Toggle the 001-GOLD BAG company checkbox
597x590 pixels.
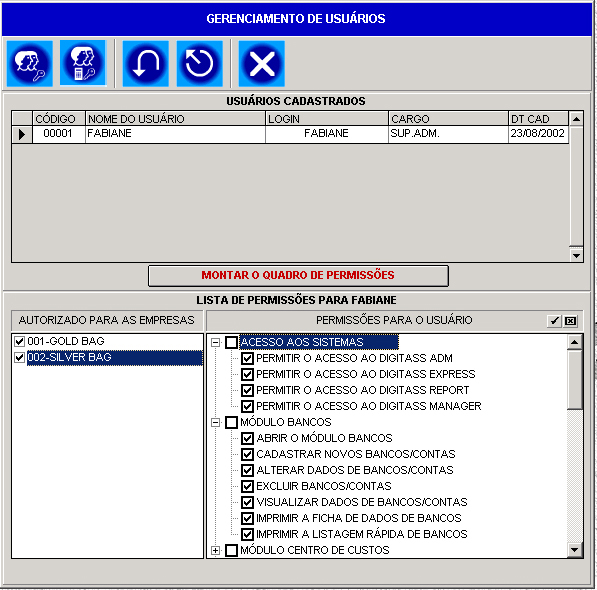coord(19,341)
